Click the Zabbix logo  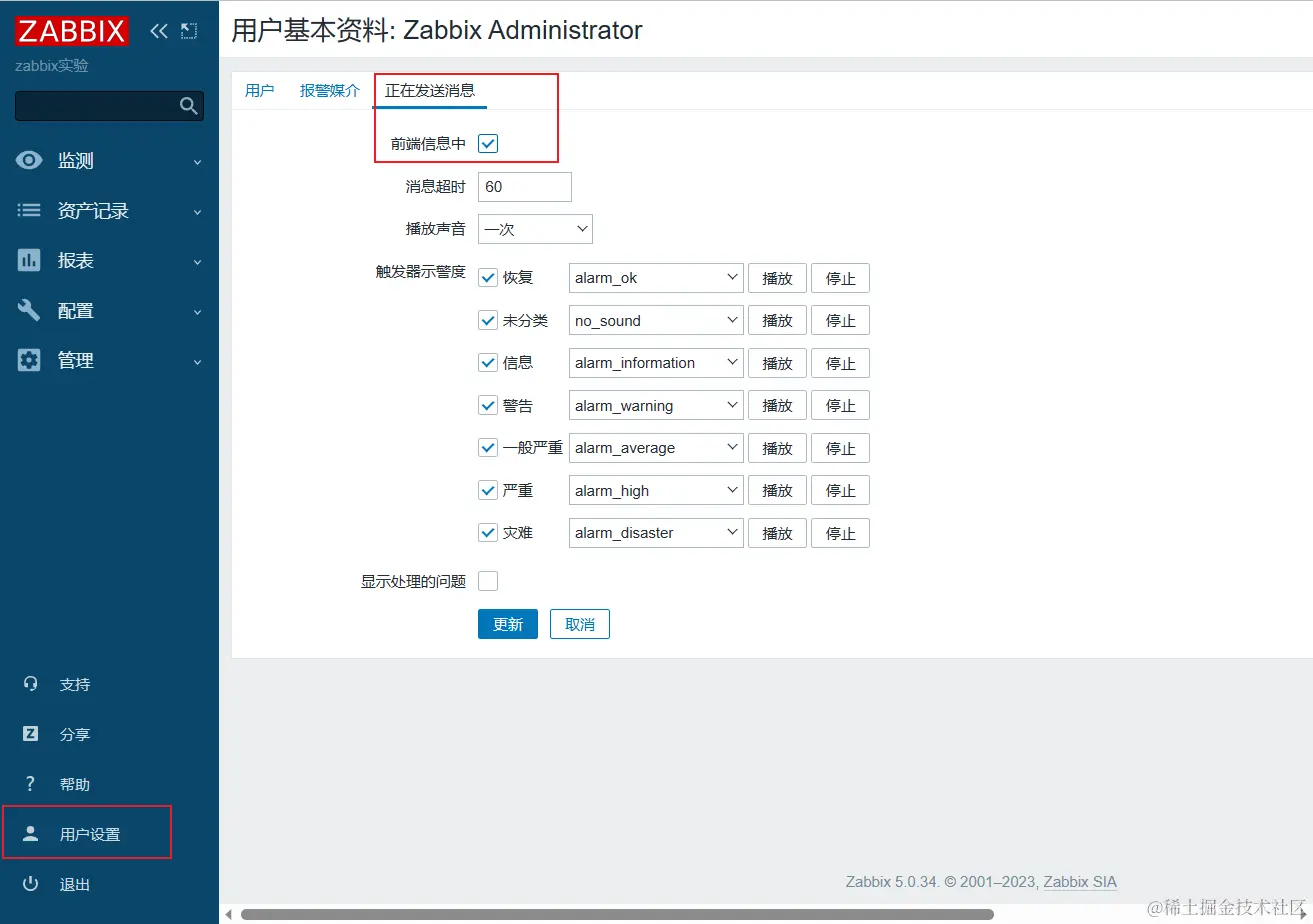[x=72, y=31]
